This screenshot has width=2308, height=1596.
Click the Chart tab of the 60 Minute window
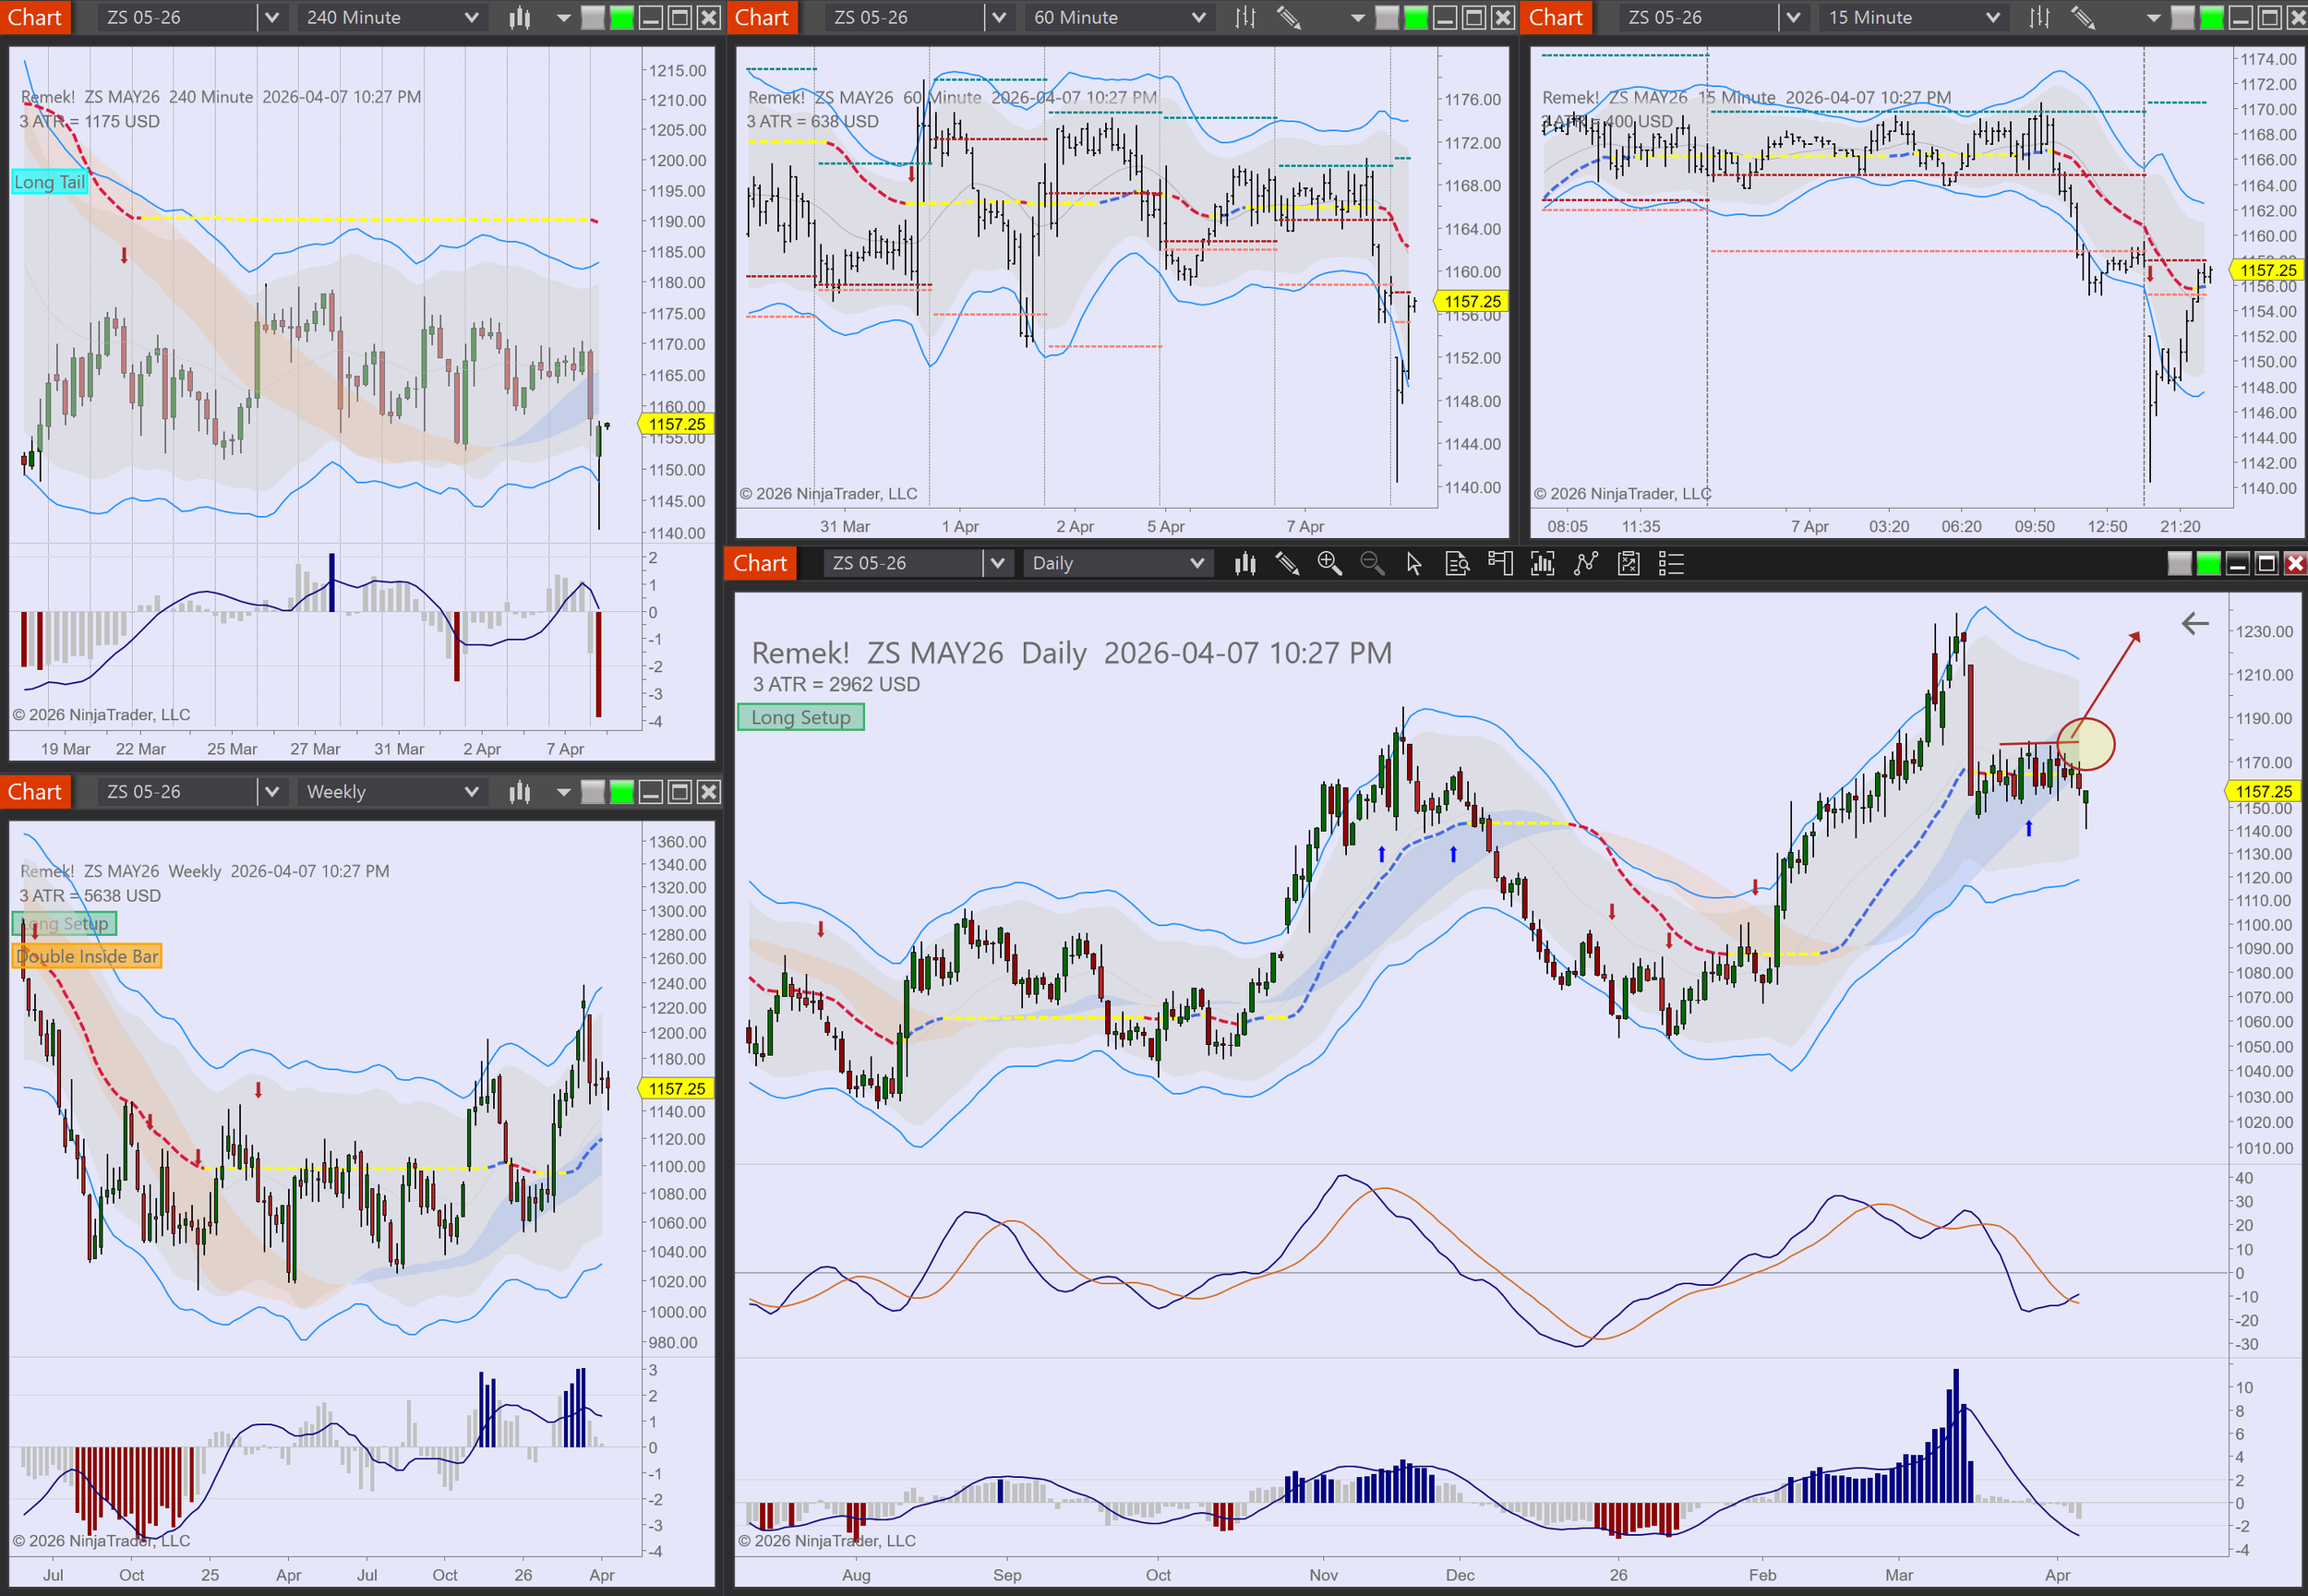click(x=762, y=17)
